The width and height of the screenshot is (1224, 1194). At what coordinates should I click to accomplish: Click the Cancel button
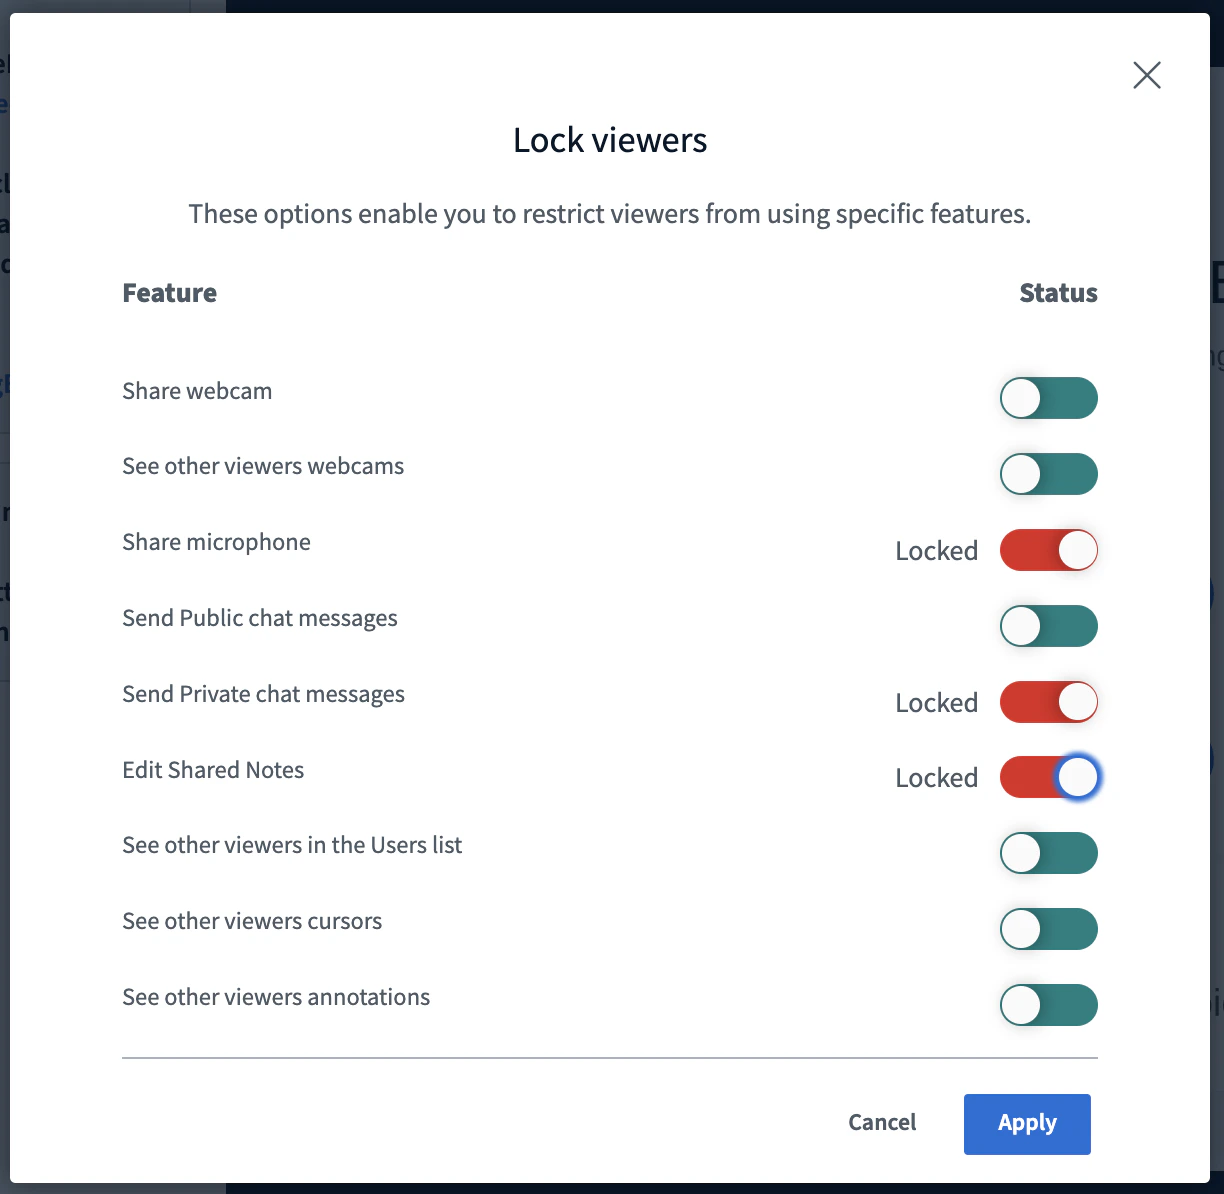[882, 1122]
